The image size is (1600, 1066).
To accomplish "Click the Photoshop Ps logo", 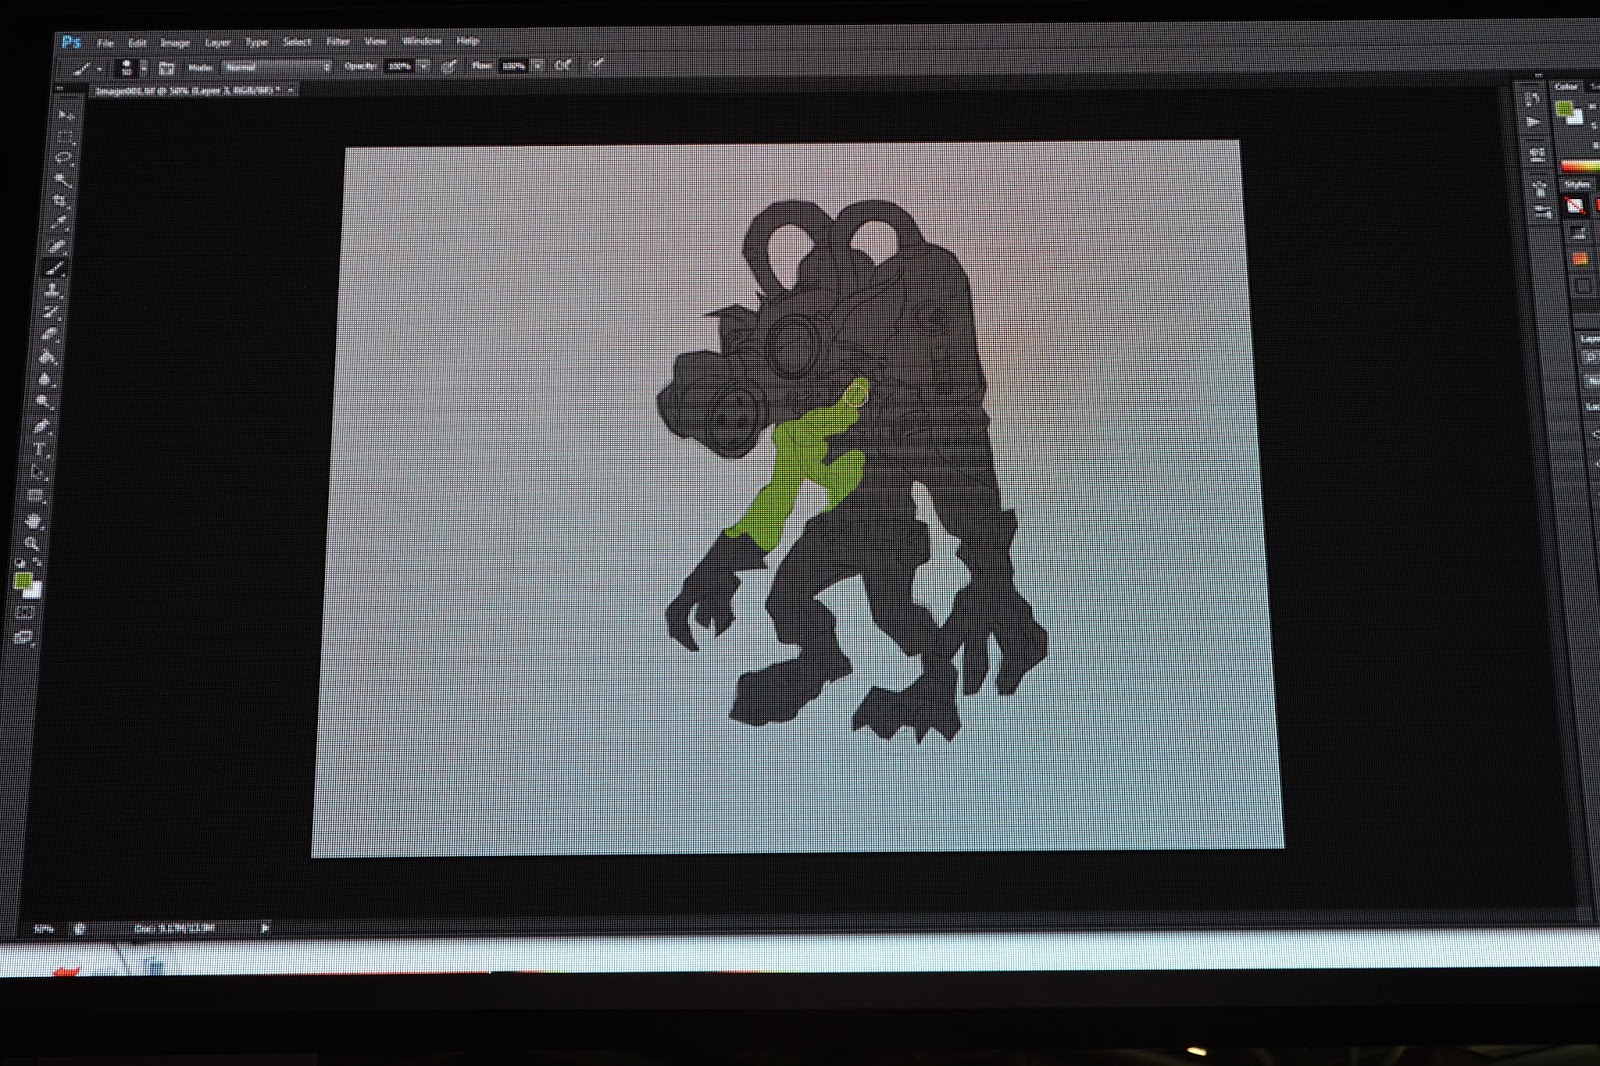I will [71, 42].
